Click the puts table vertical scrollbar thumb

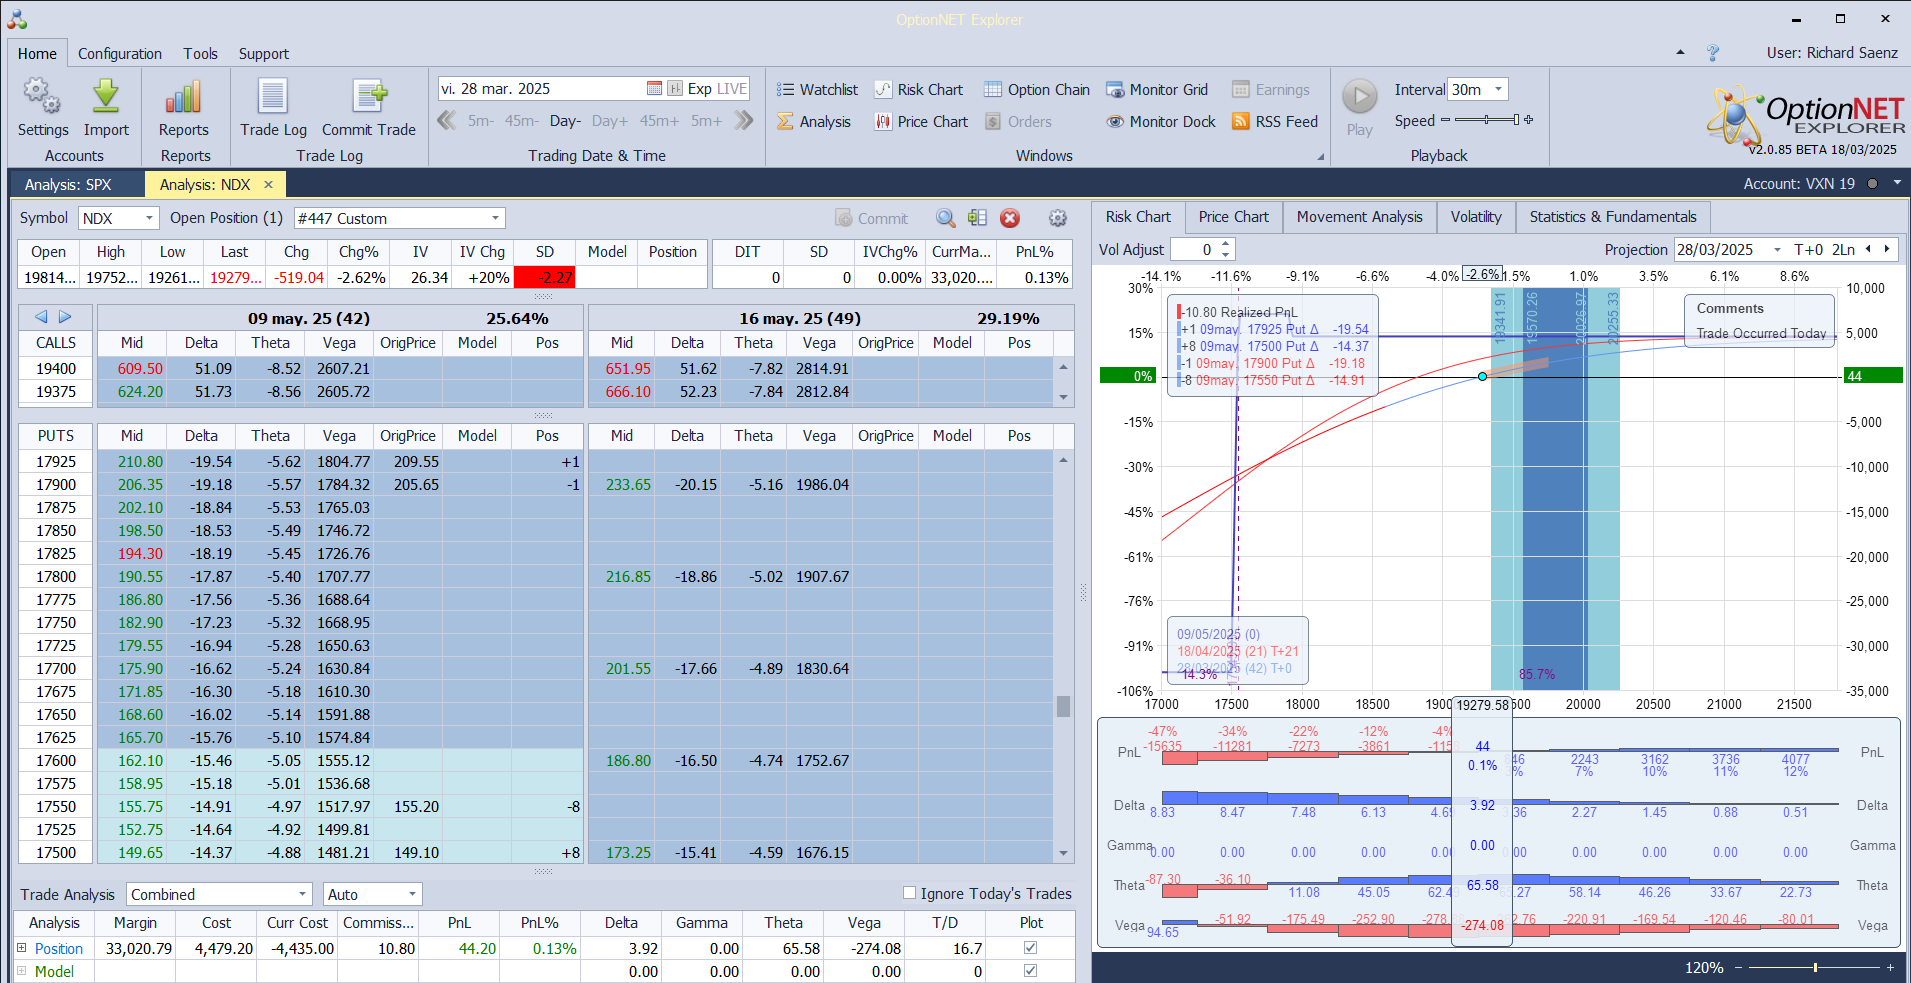(x=1063, y=706)
